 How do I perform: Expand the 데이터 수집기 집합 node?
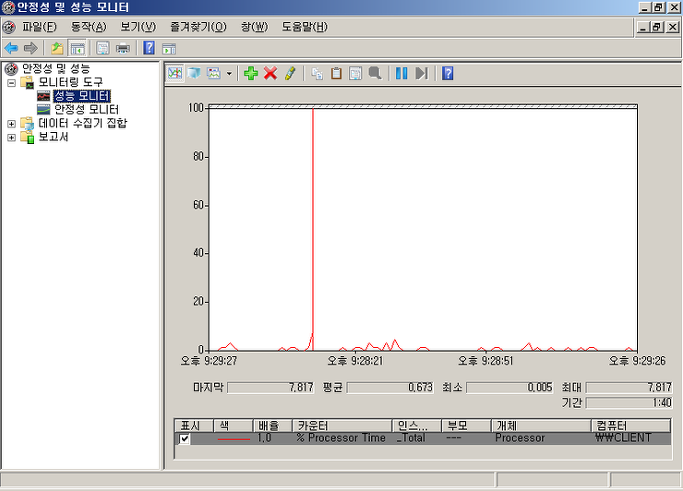12,124
